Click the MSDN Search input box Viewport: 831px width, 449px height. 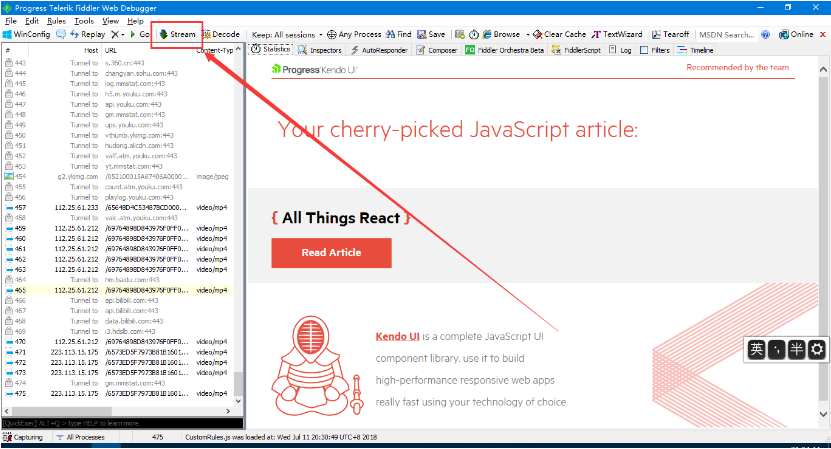(726, 34)
